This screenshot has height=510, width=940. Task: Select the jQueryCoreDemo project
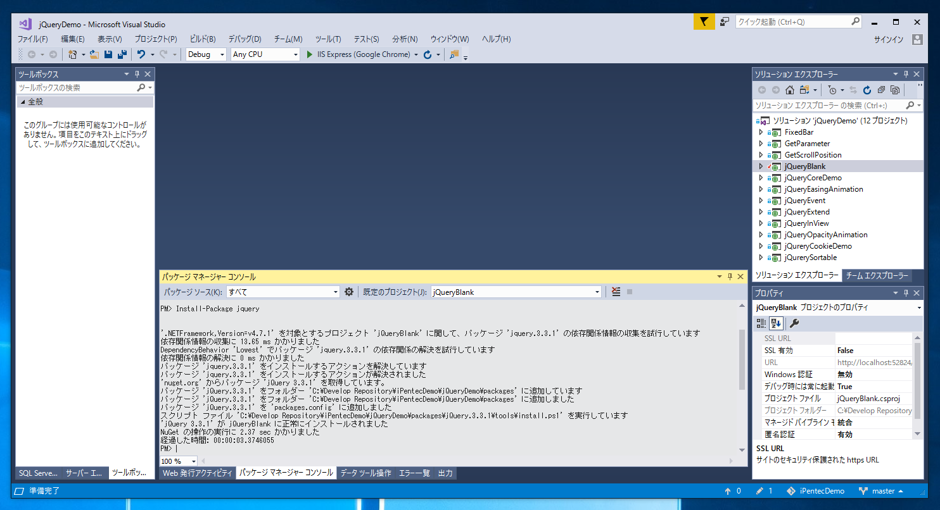pos(813,178)
